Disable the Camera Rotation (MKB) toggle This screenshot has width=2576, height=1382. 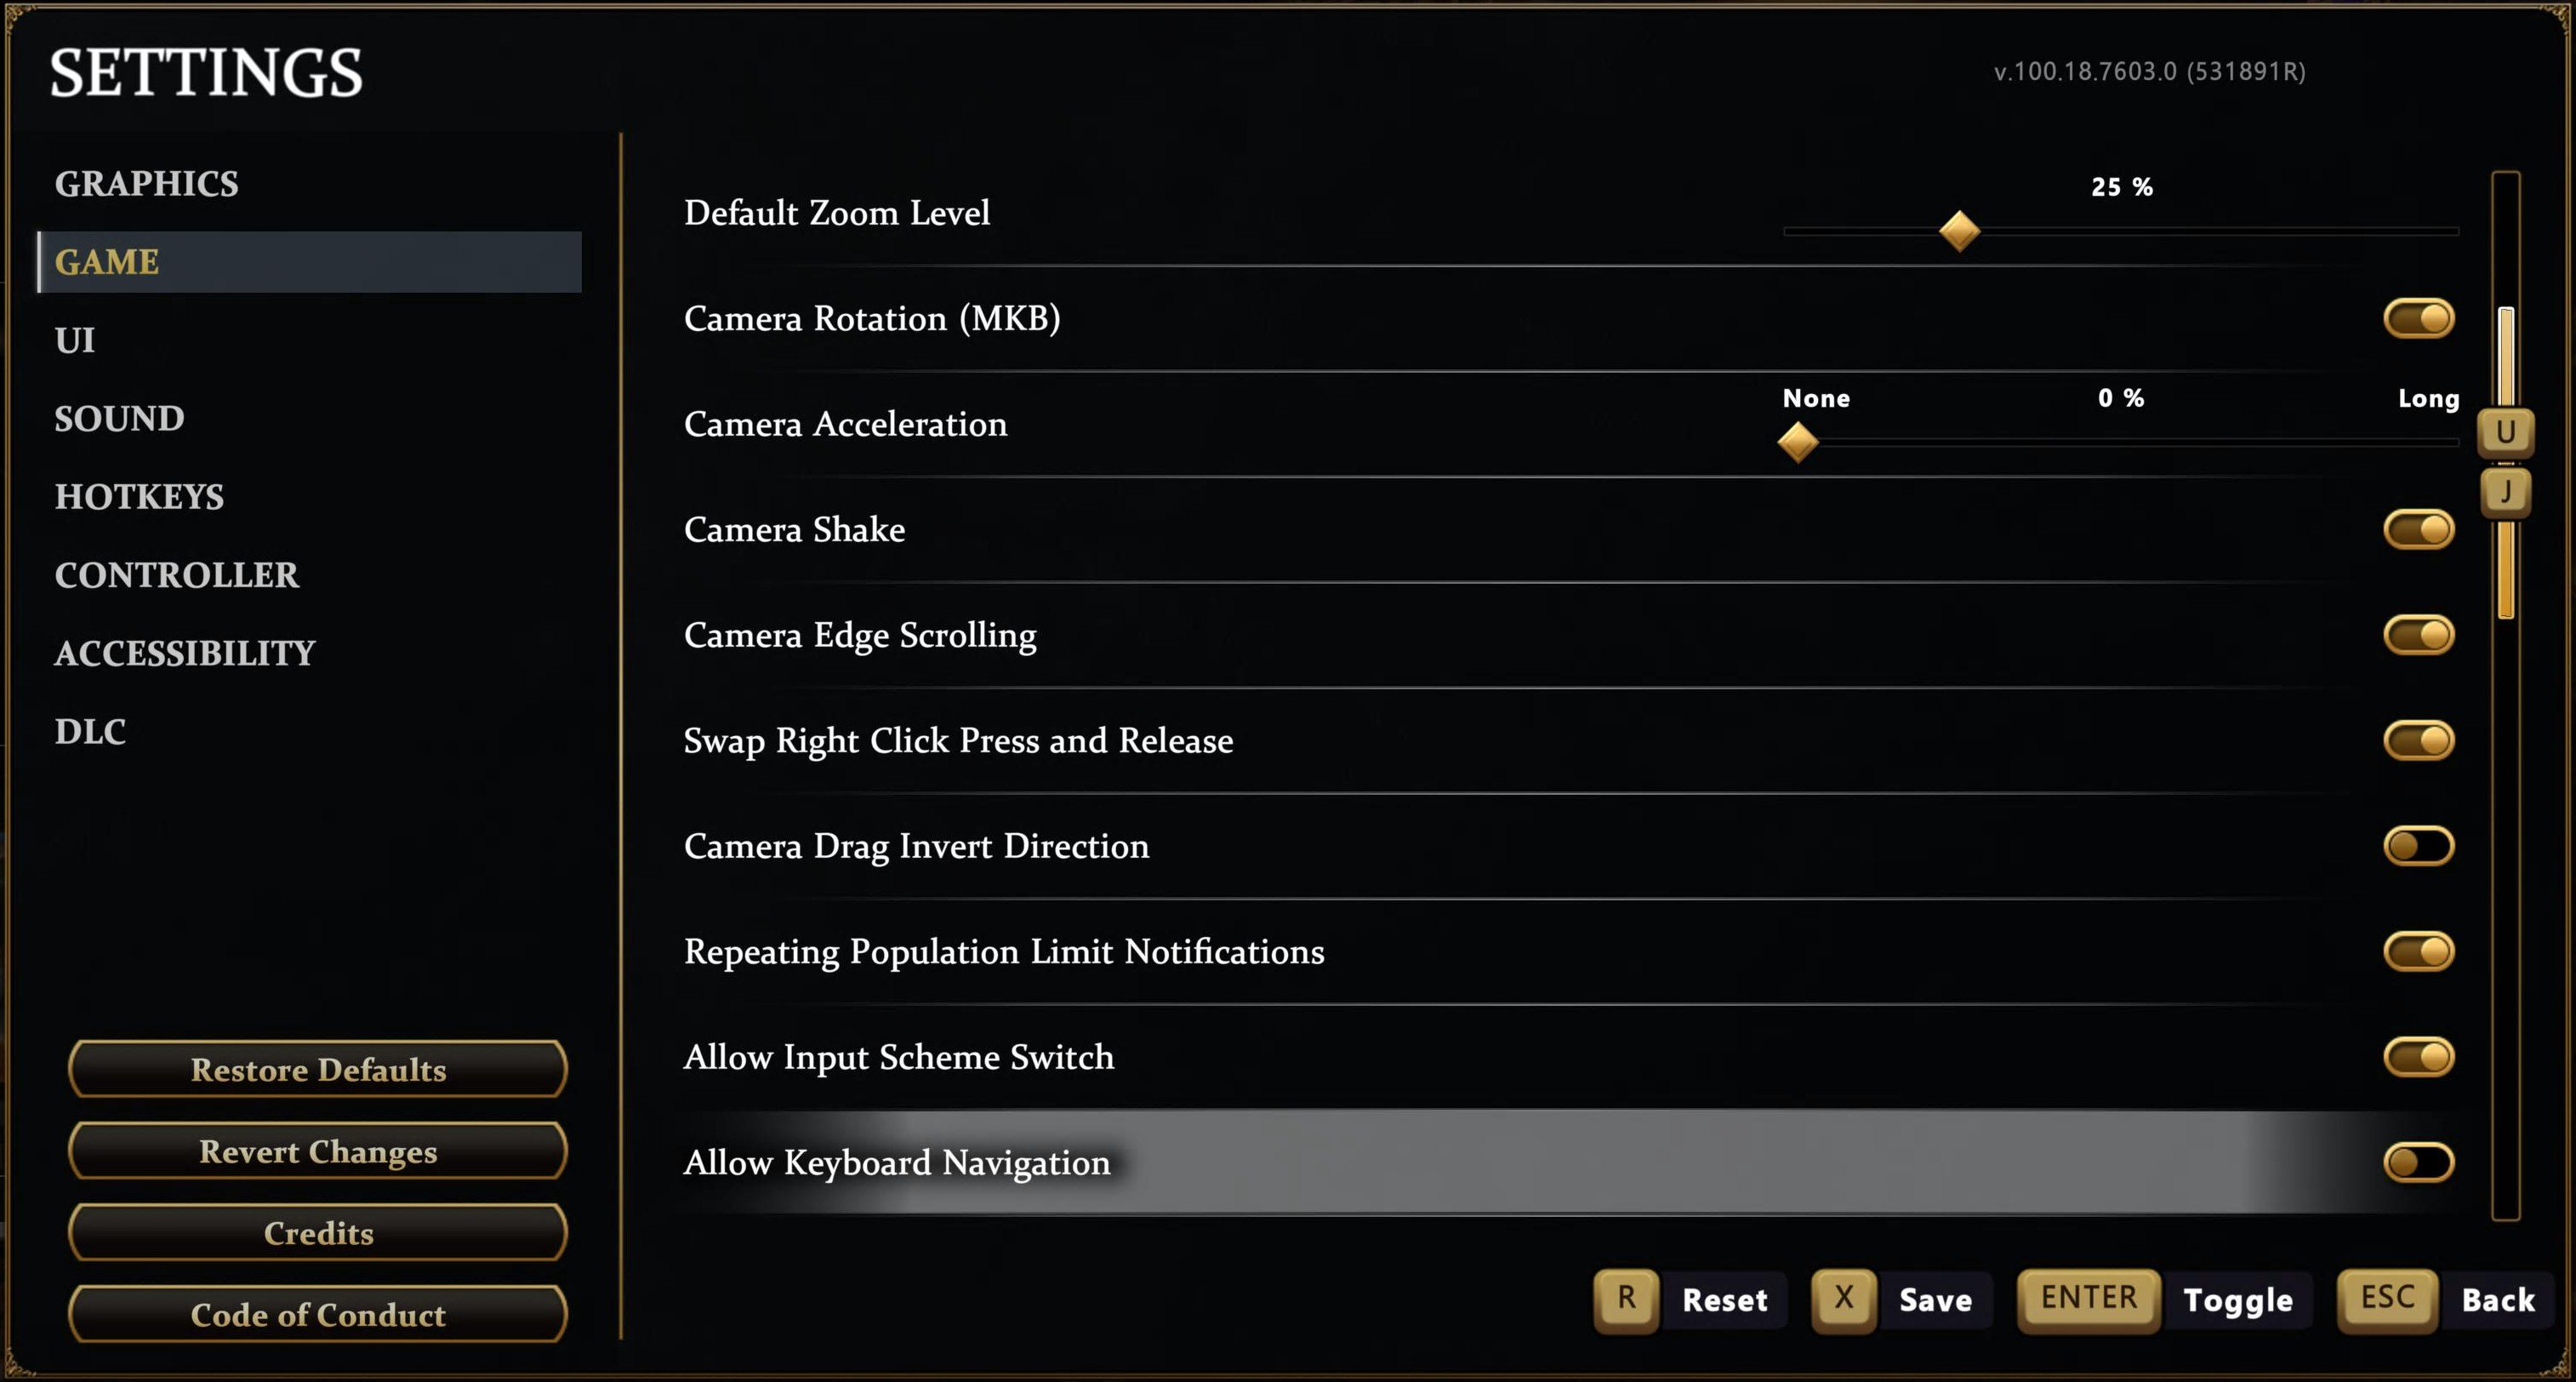point(2418,319)
